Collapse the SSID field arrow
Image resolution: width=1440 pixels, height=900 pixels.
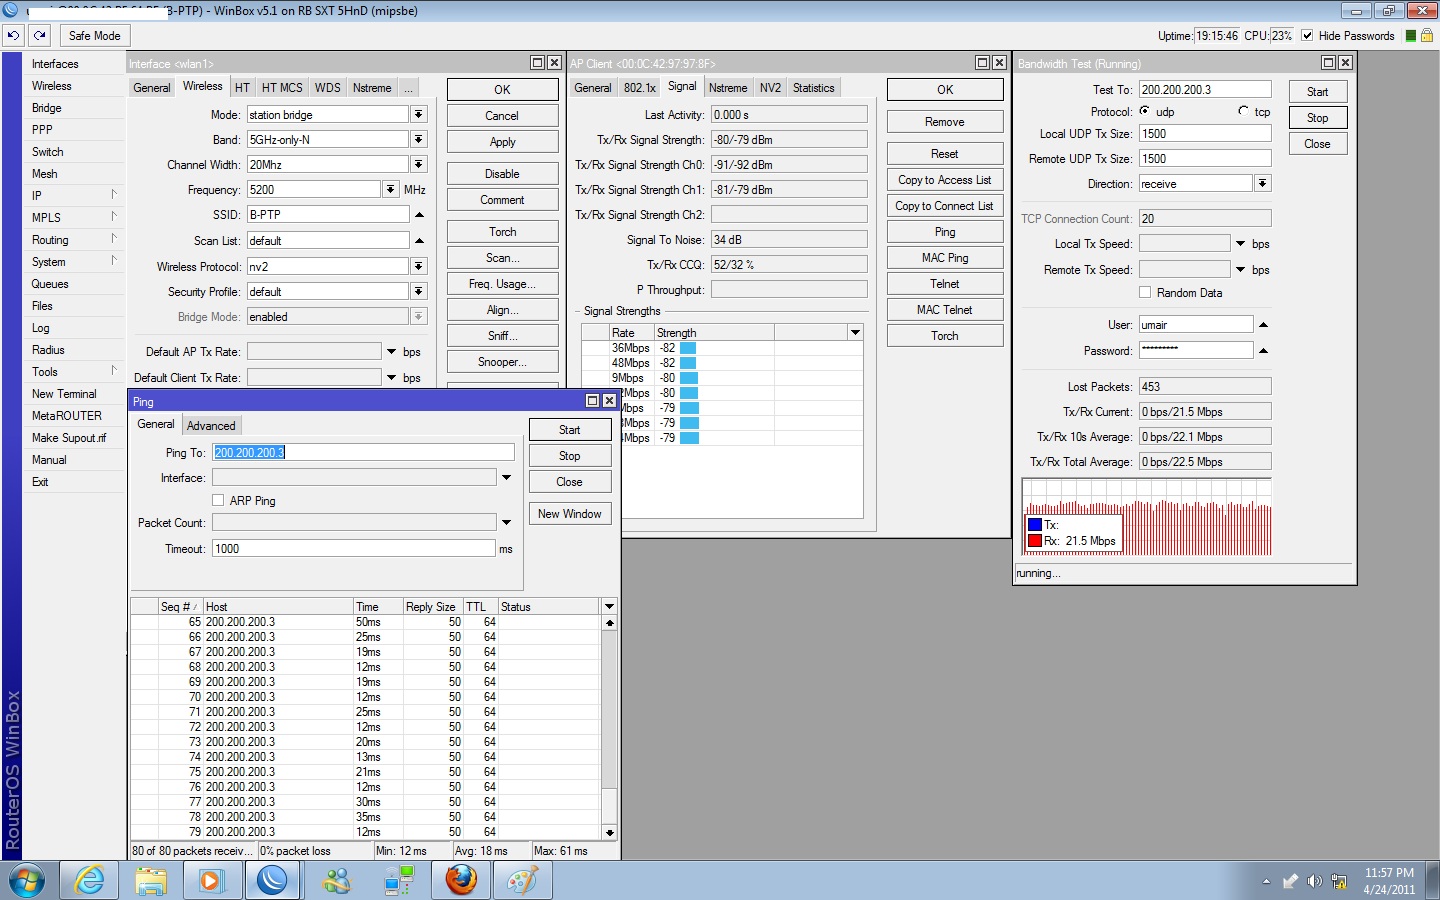click(419, 215)
